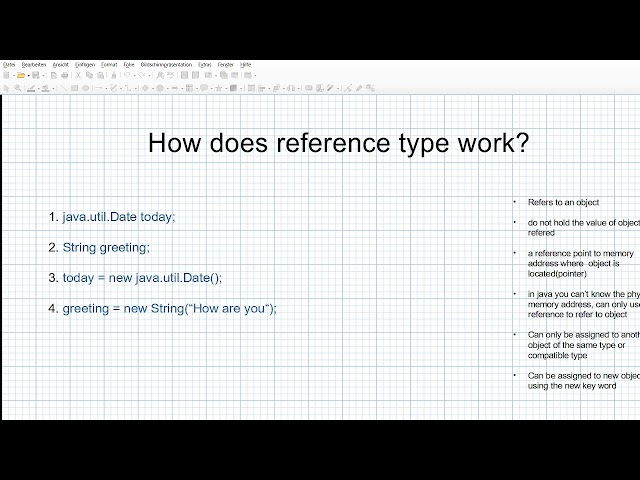Select the 3D Objects cube tool
640x480 pixels.
pos(233,88)
